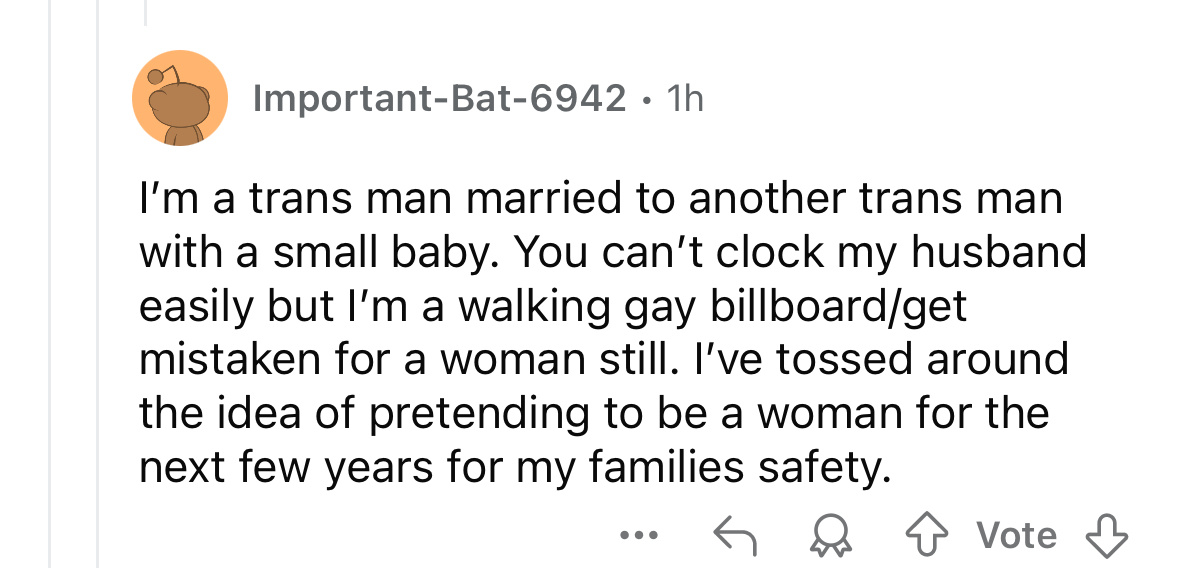Open the orange Snoo avatar profile

pyautogui.click(x=181, y=98)
